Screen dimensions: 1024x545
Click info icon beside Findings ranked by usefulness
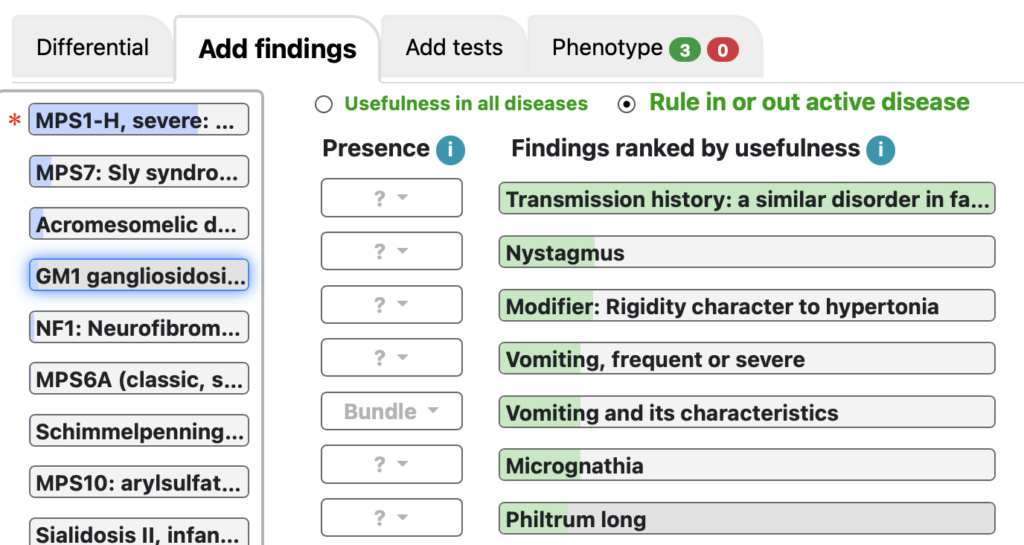click(880, 149)
